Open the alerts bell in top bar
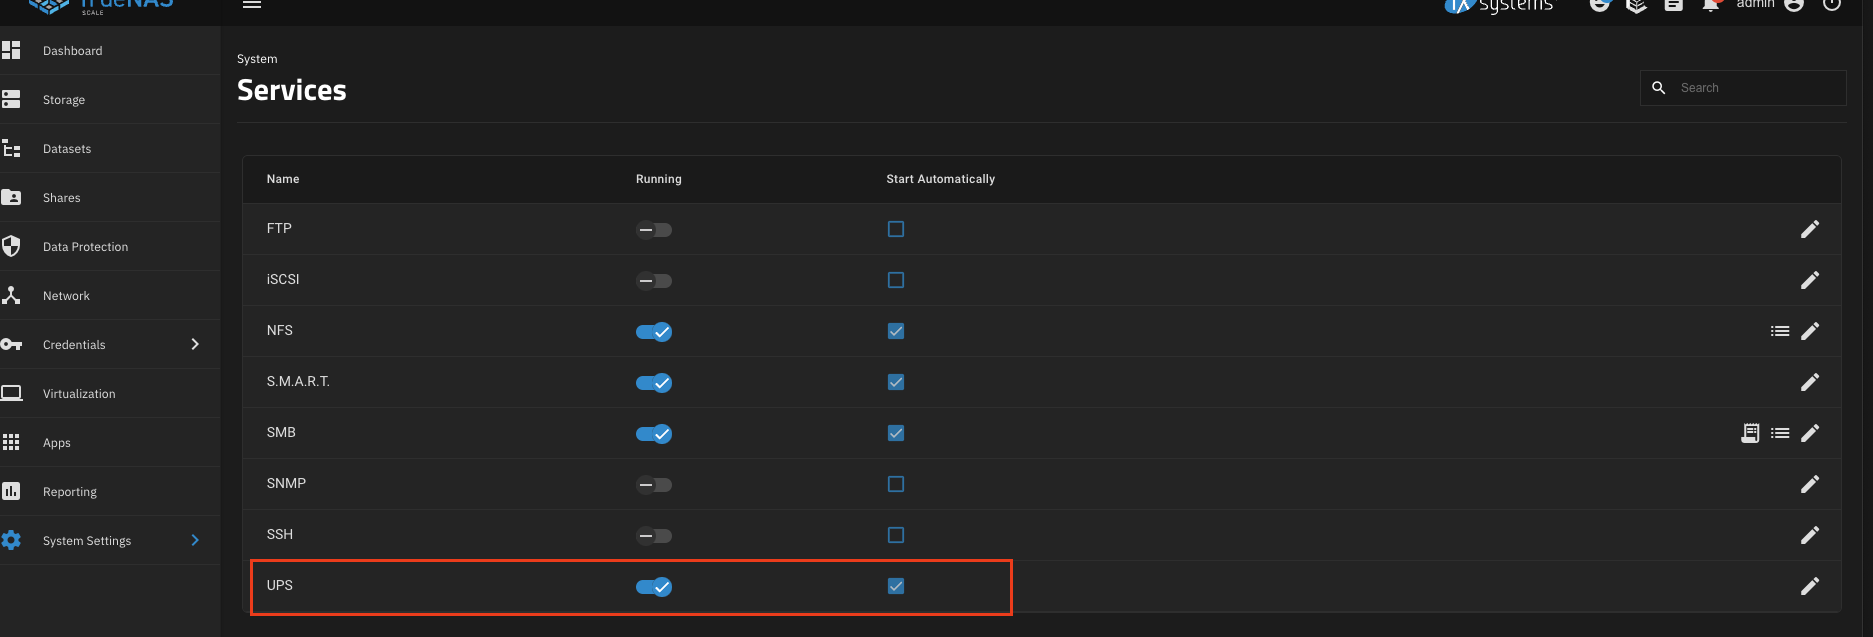Screen dimensions: 1873x637 point(1711,5)
